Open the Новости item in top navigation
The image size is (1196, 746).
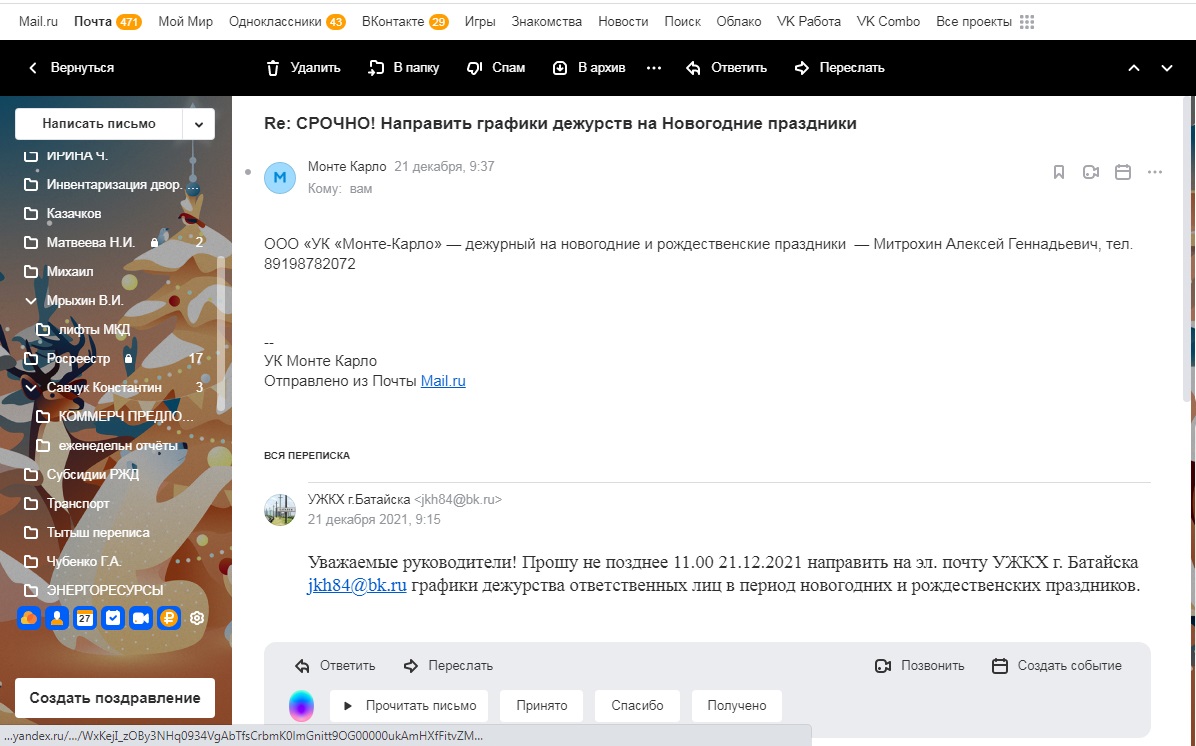623,21
